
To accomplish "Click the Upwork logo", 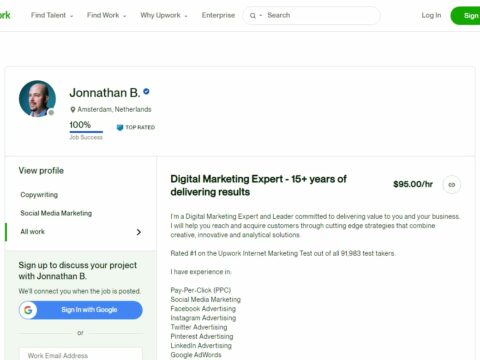I will tap(5, 15).
